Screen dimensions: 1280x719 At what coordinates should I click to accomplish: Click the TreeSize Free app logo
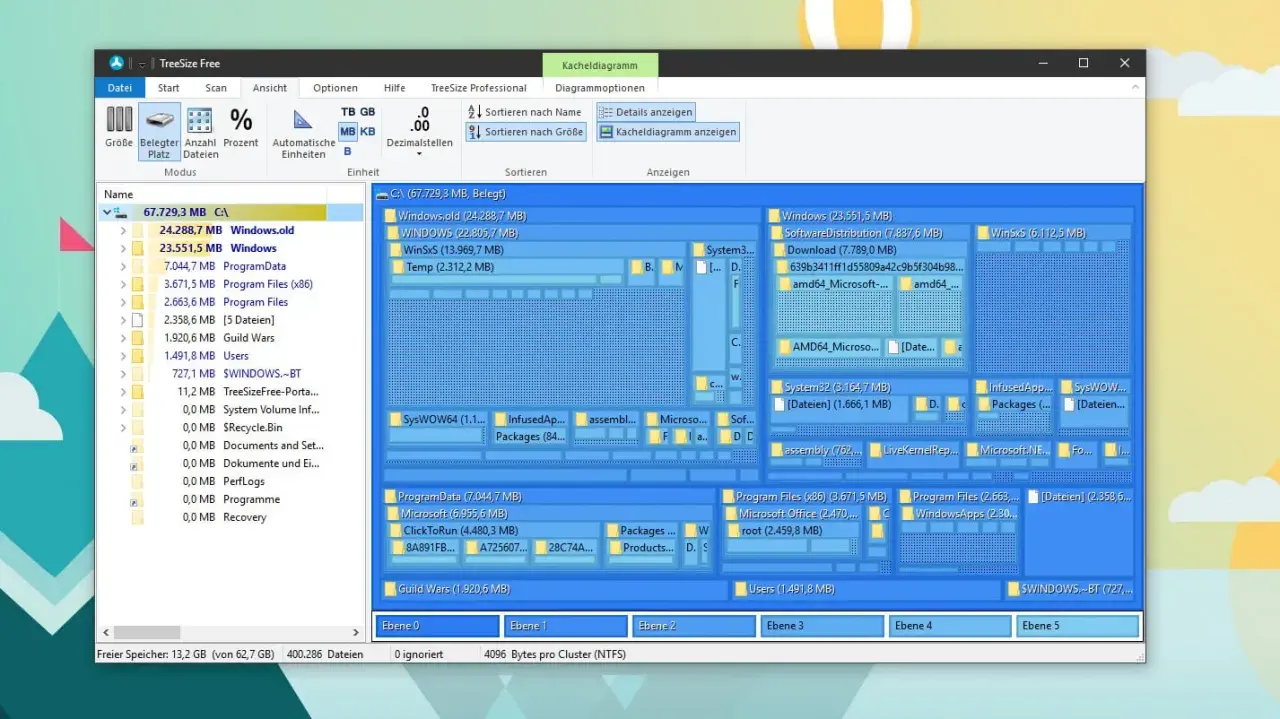pyautogui.click(x=118, y=63)
